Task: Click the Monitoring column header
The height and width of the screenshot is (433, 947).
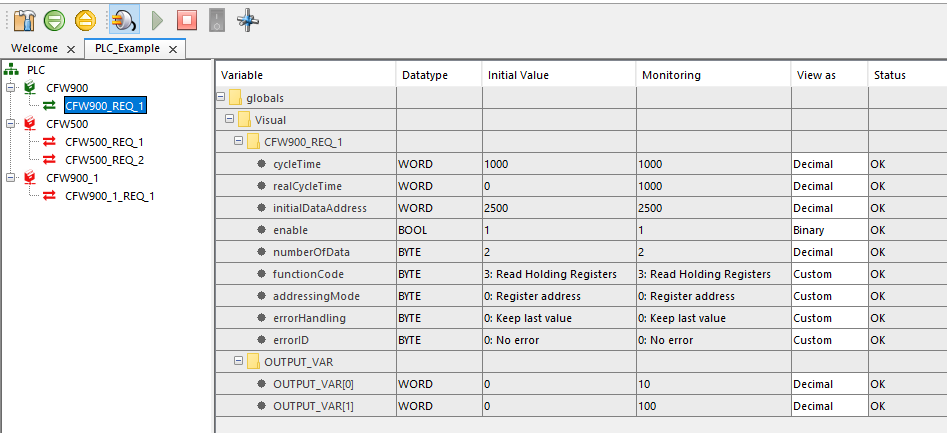Action: coord(671,75)
